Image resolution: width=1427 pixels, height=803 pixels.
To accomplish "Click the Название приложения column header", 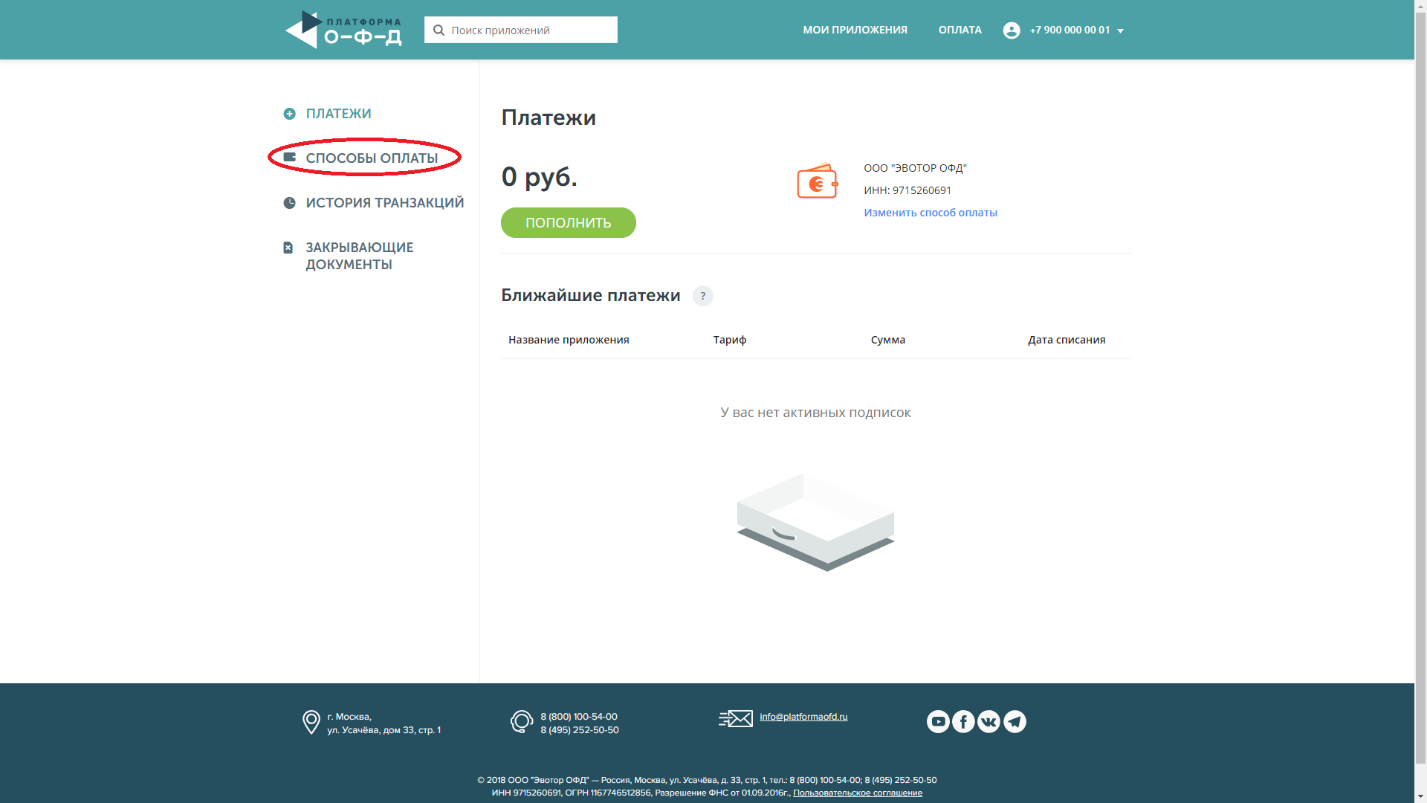I will click(x=569, y=340).
